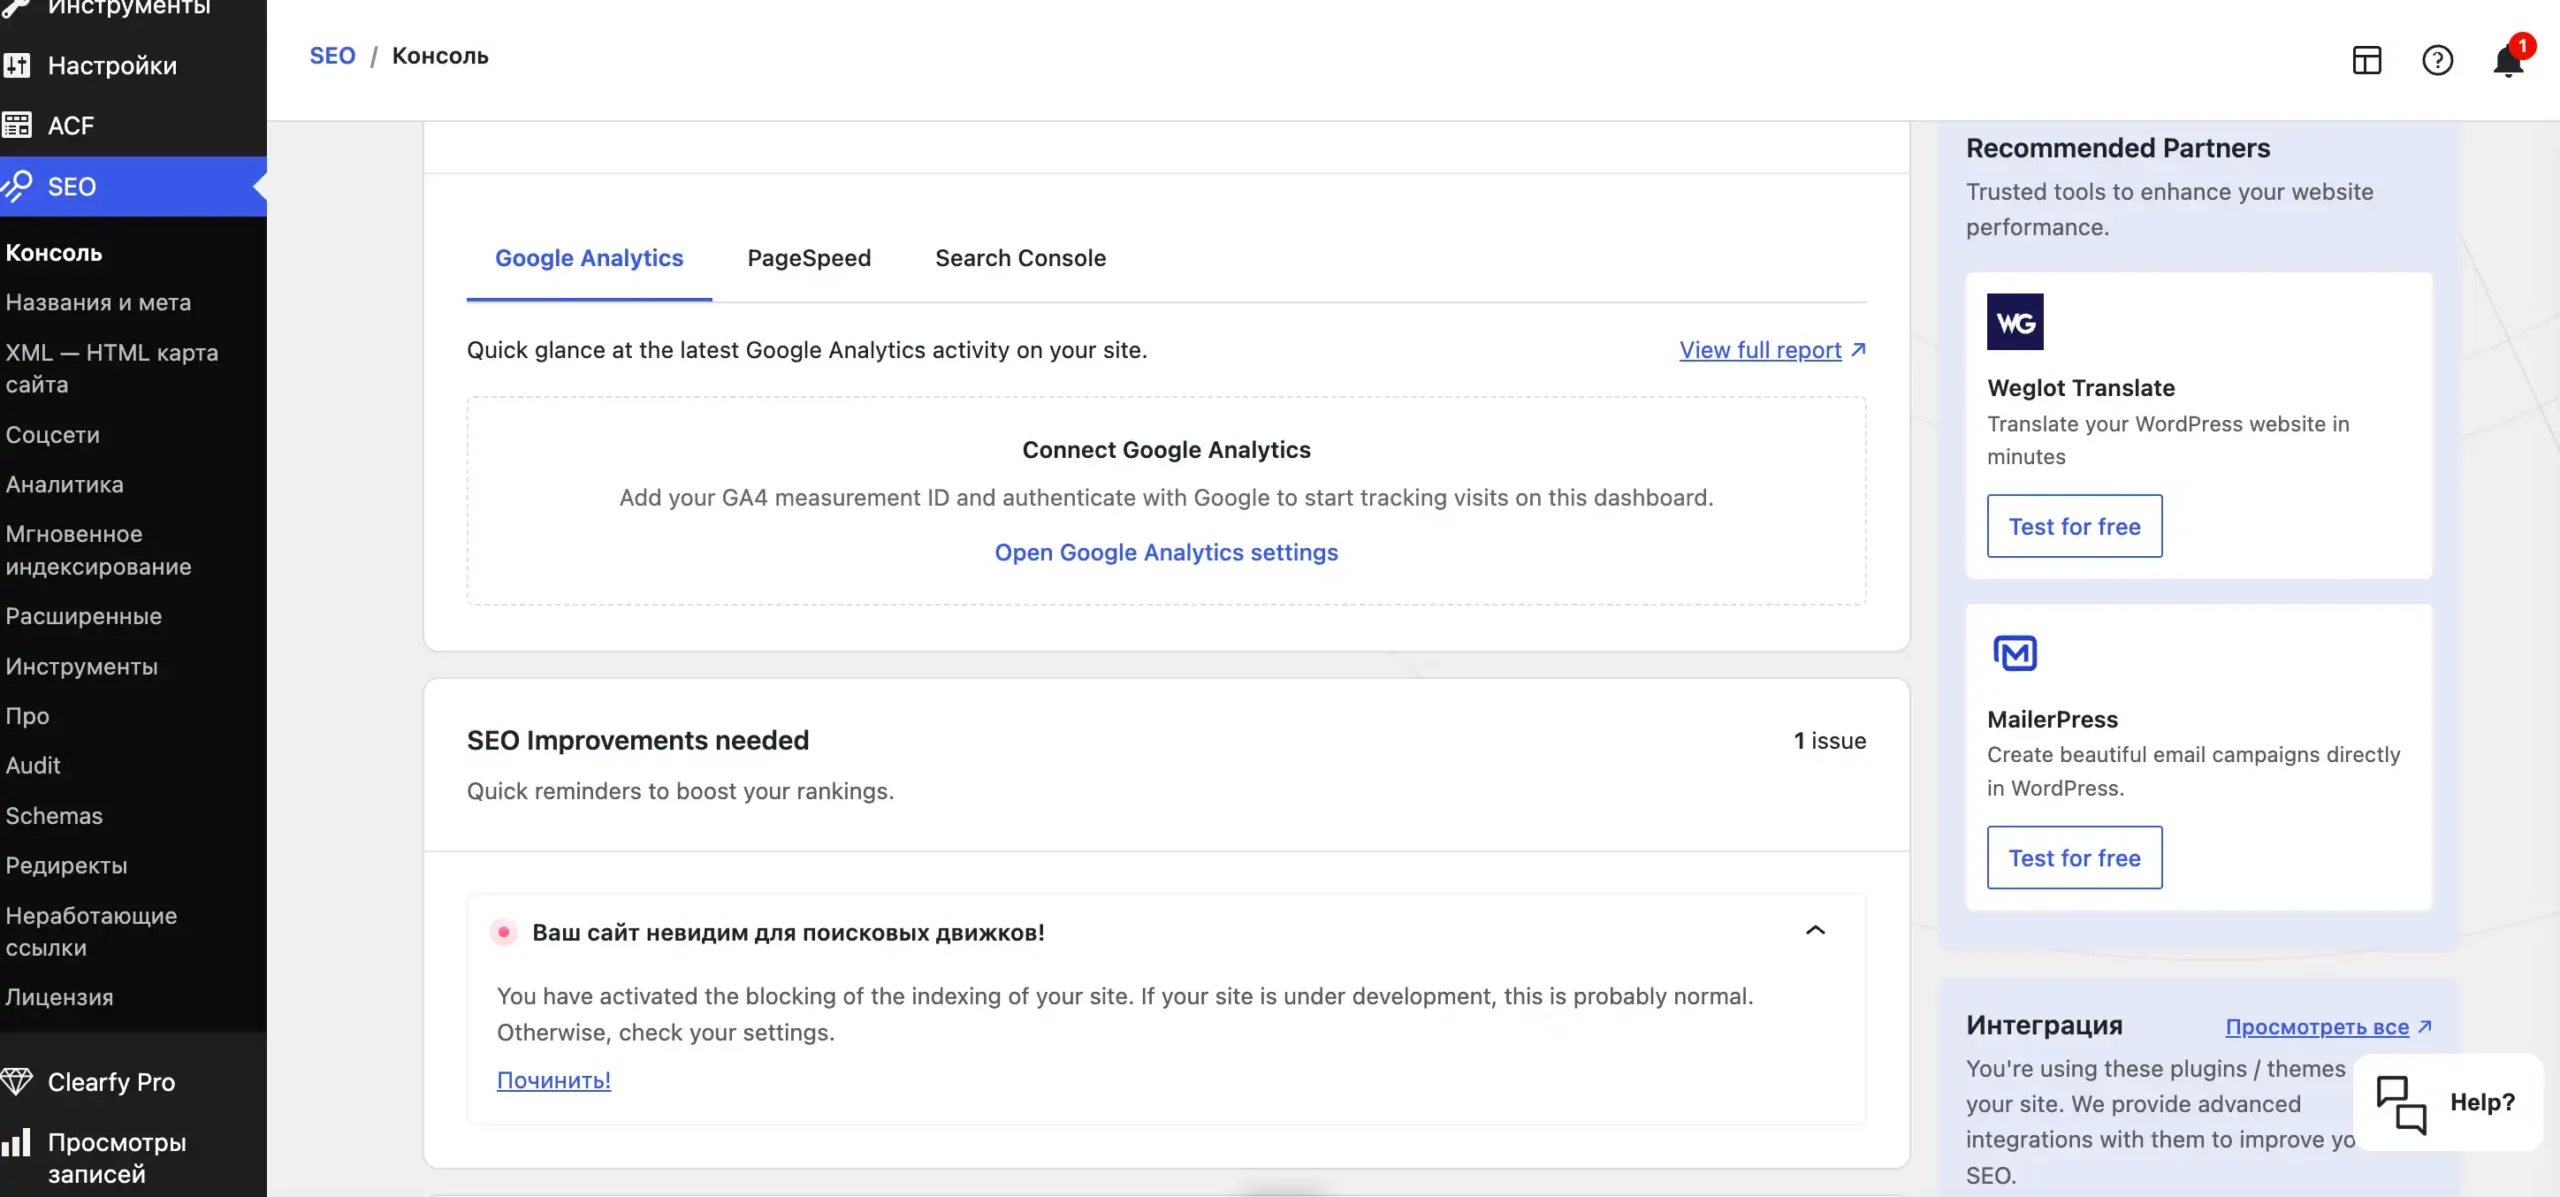This screenshot has width=2560, height=1197.
Task: Click the help question mark icon
Action: pos(2437,61)
